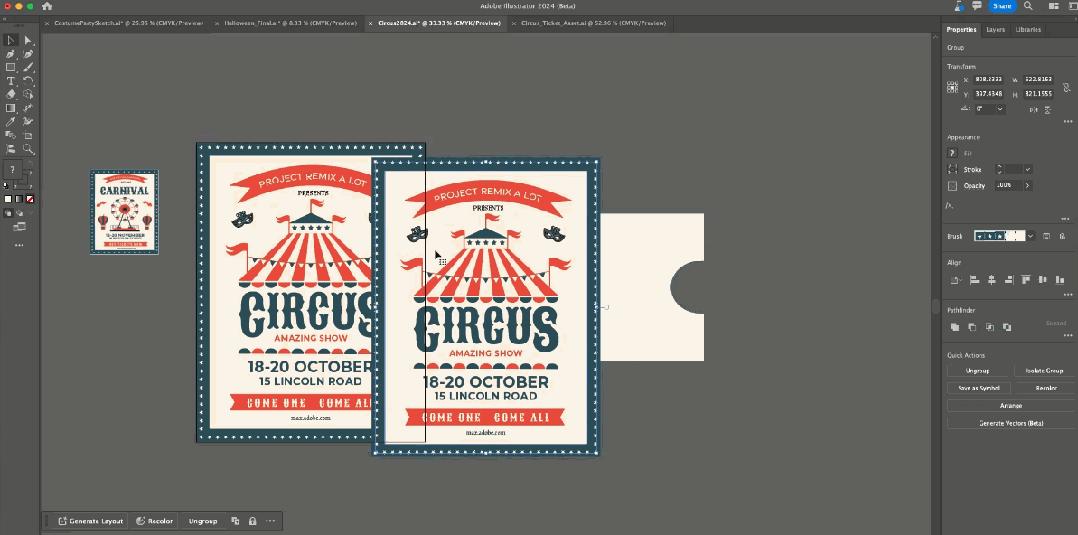This screenshot has height=535, width=1078.
Task: Select the Eyedropper tool
Action: coord(11,121)
